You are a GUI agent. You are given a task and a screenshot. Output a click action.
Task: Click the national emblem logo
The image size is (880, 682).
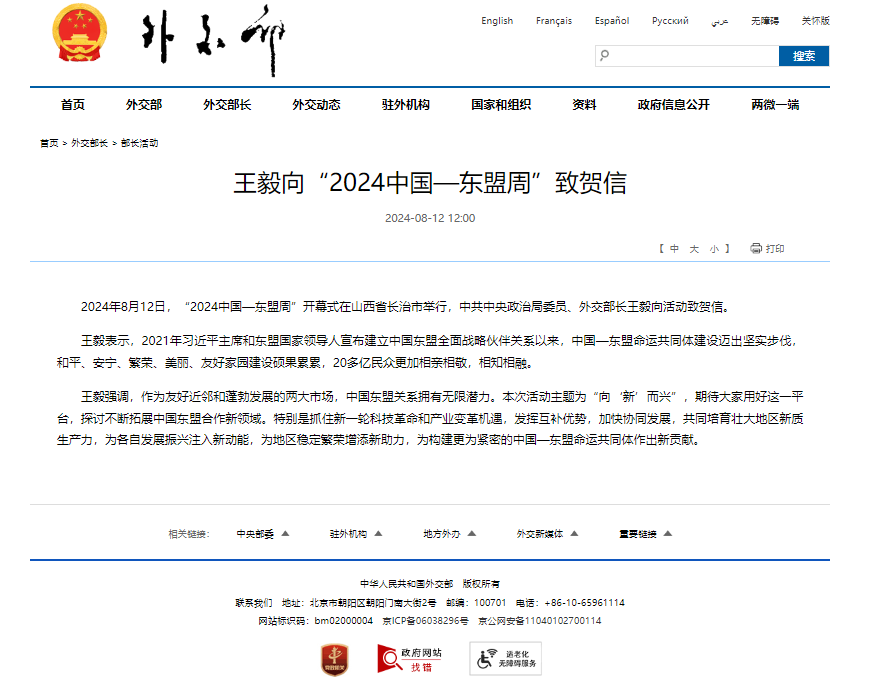tap(77, 38)
